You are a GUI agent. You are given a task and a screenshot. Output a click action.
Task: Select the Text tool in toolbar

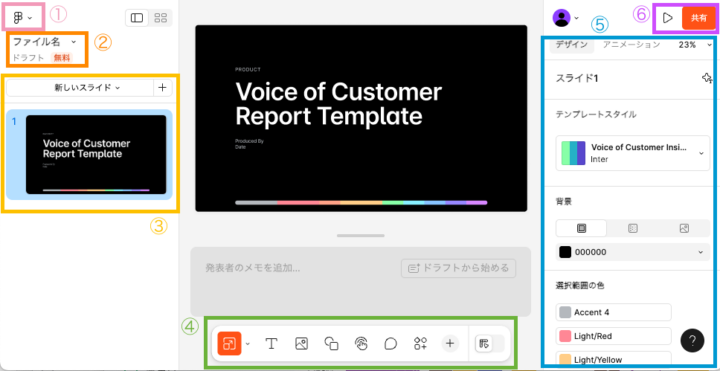[271, 343]
